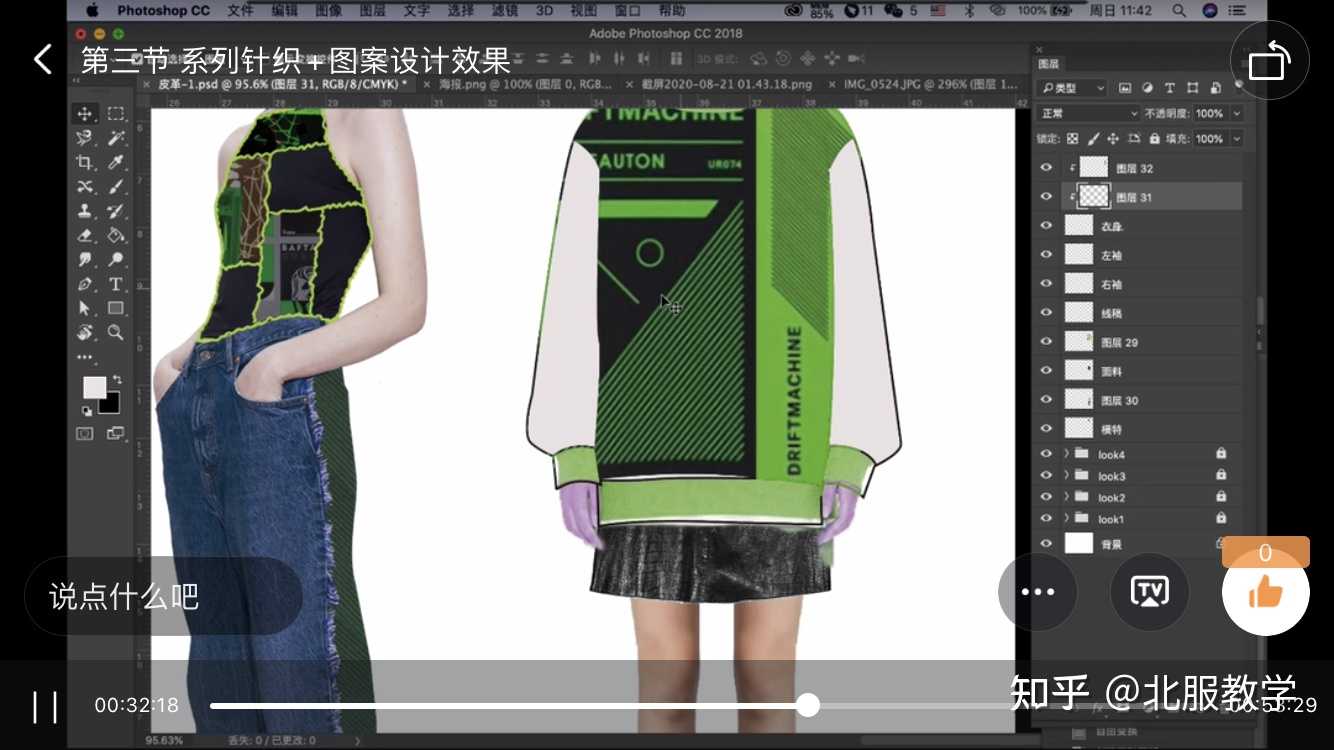
Task: Select the Eraser tool
Action: (85, 236)
